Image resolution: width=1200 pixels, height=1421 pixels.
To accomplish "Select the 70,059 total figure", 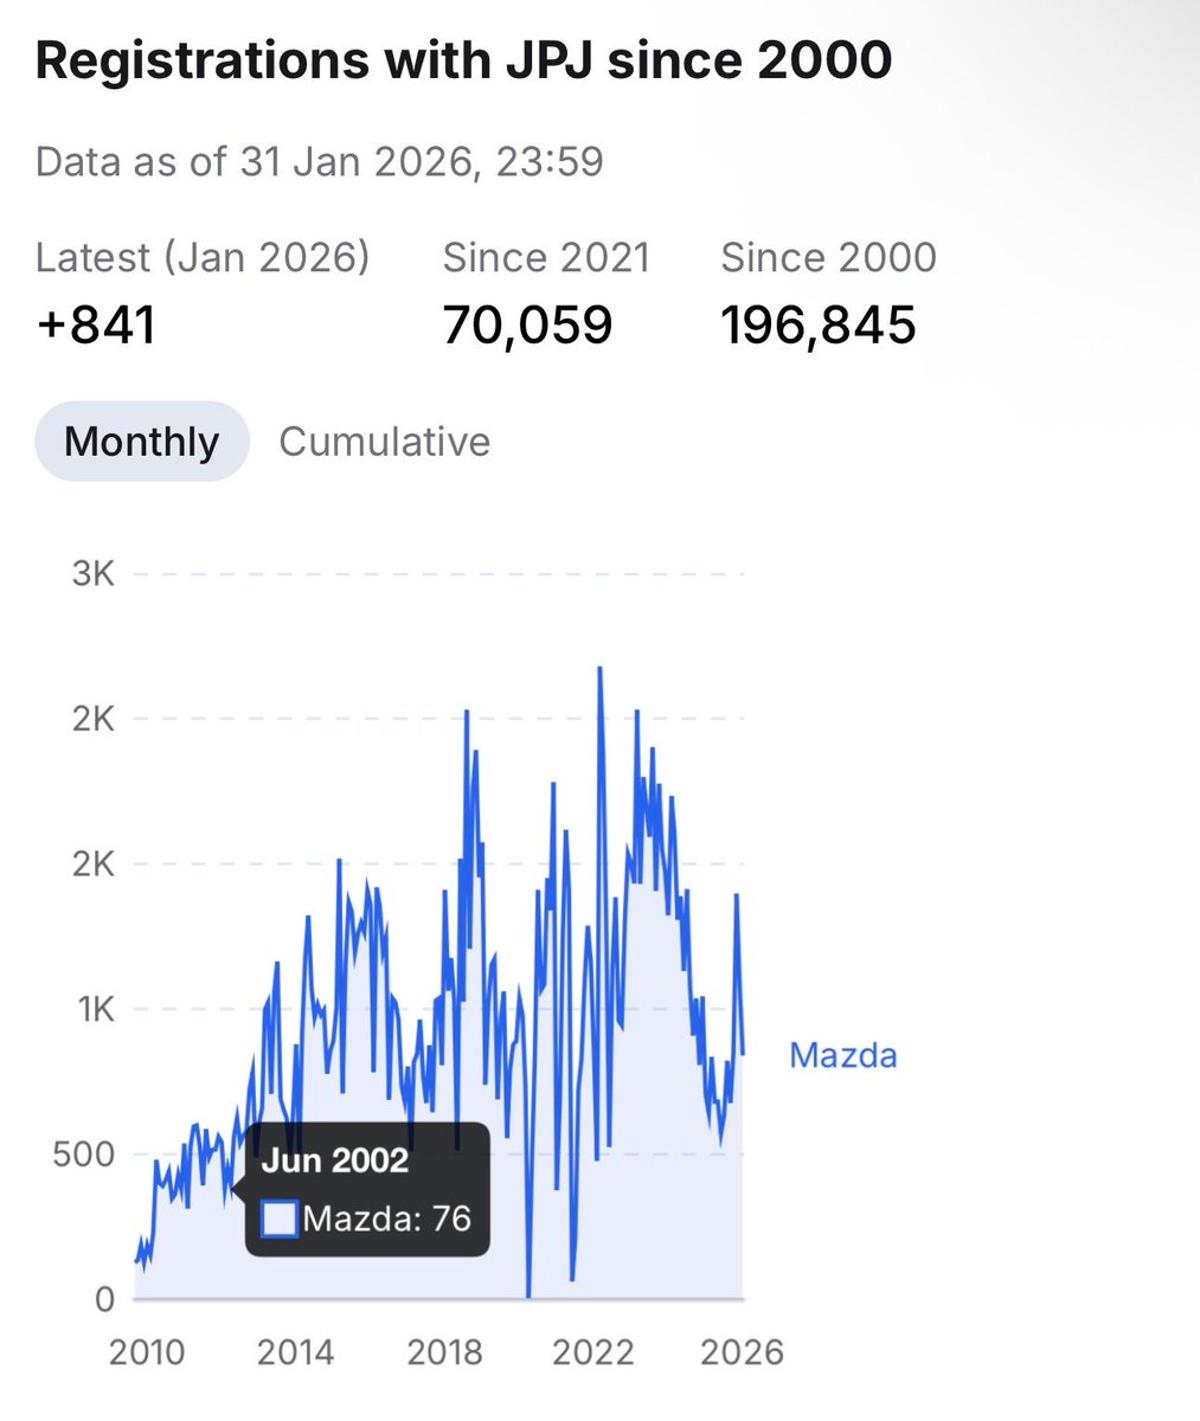I will pyautogui.click(x=527, y=325).
